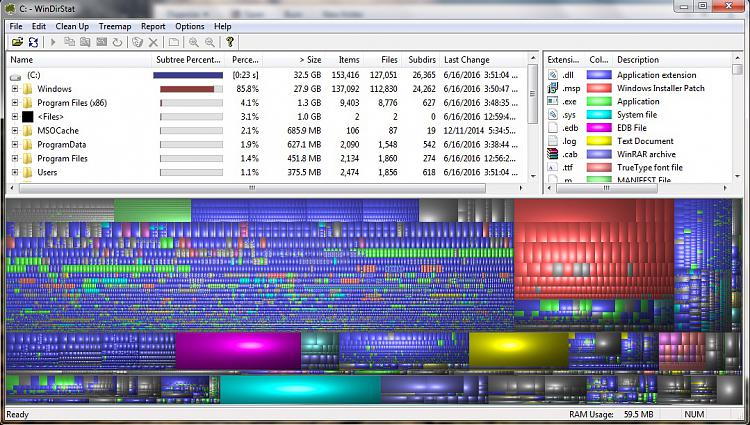750x425 pixels.
Task: Click the blue .dll color swatch
Action: coord(599,75)
